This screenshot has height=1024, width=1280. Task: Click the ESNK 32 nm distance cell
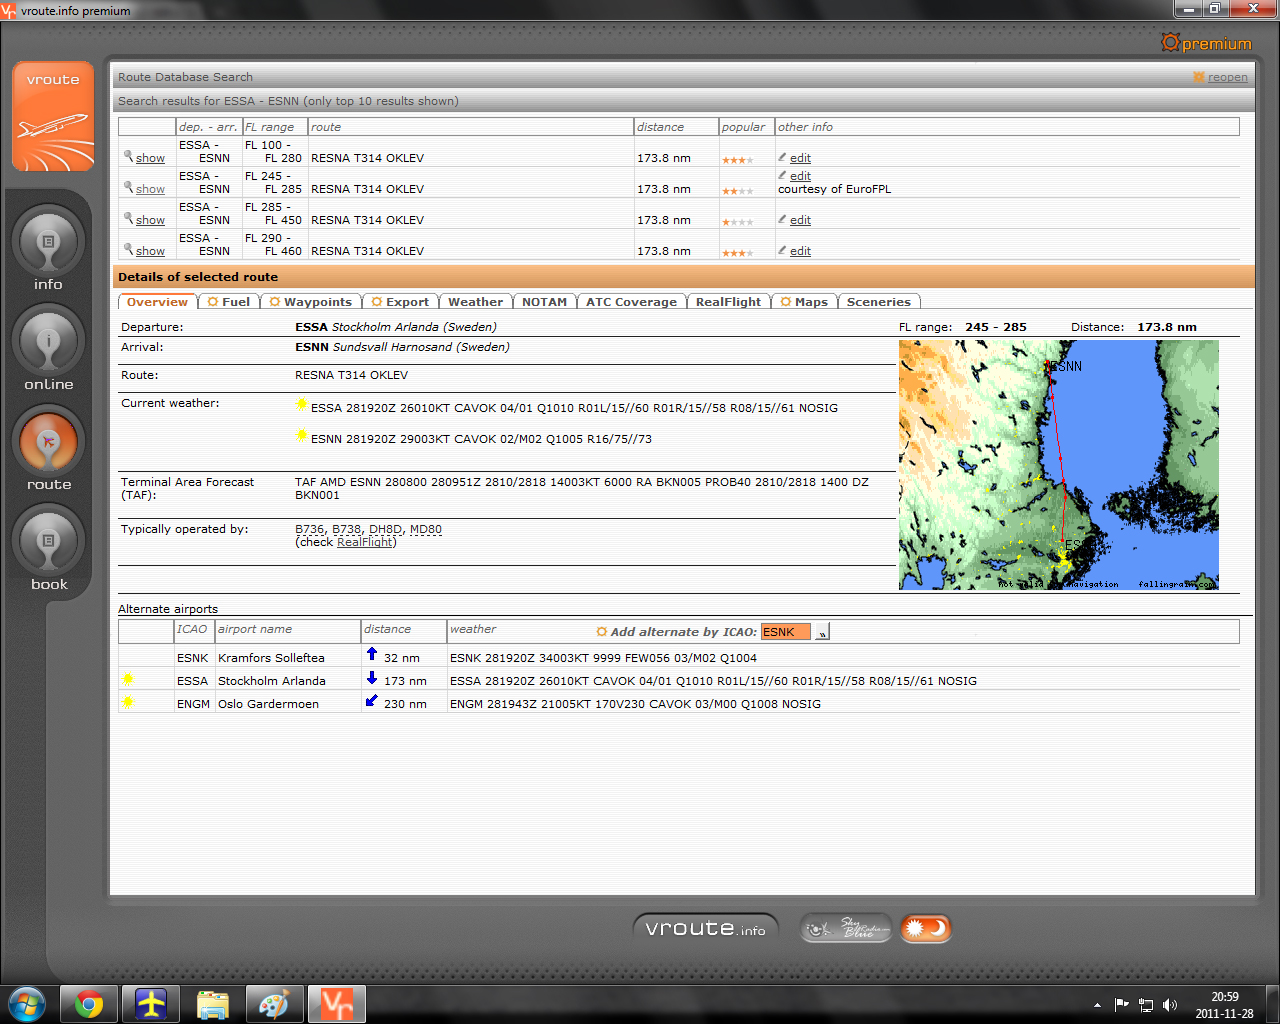pos(402,658)
